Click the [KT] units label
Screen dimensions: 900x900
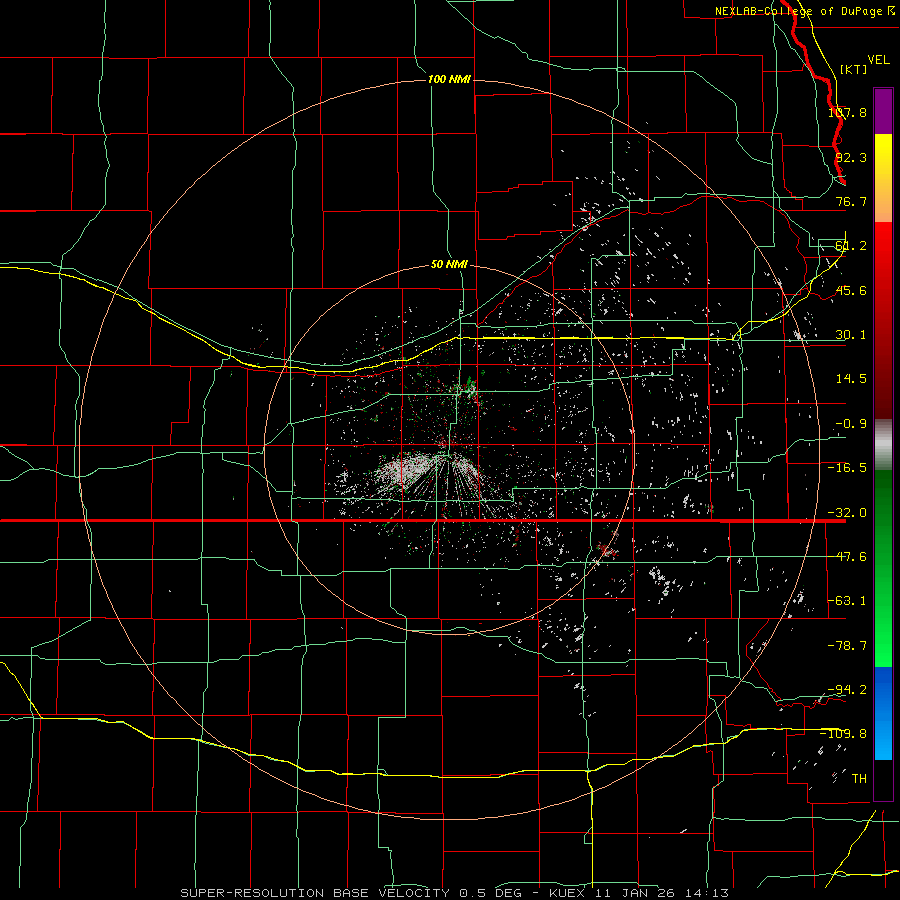[x=853, y=69]
